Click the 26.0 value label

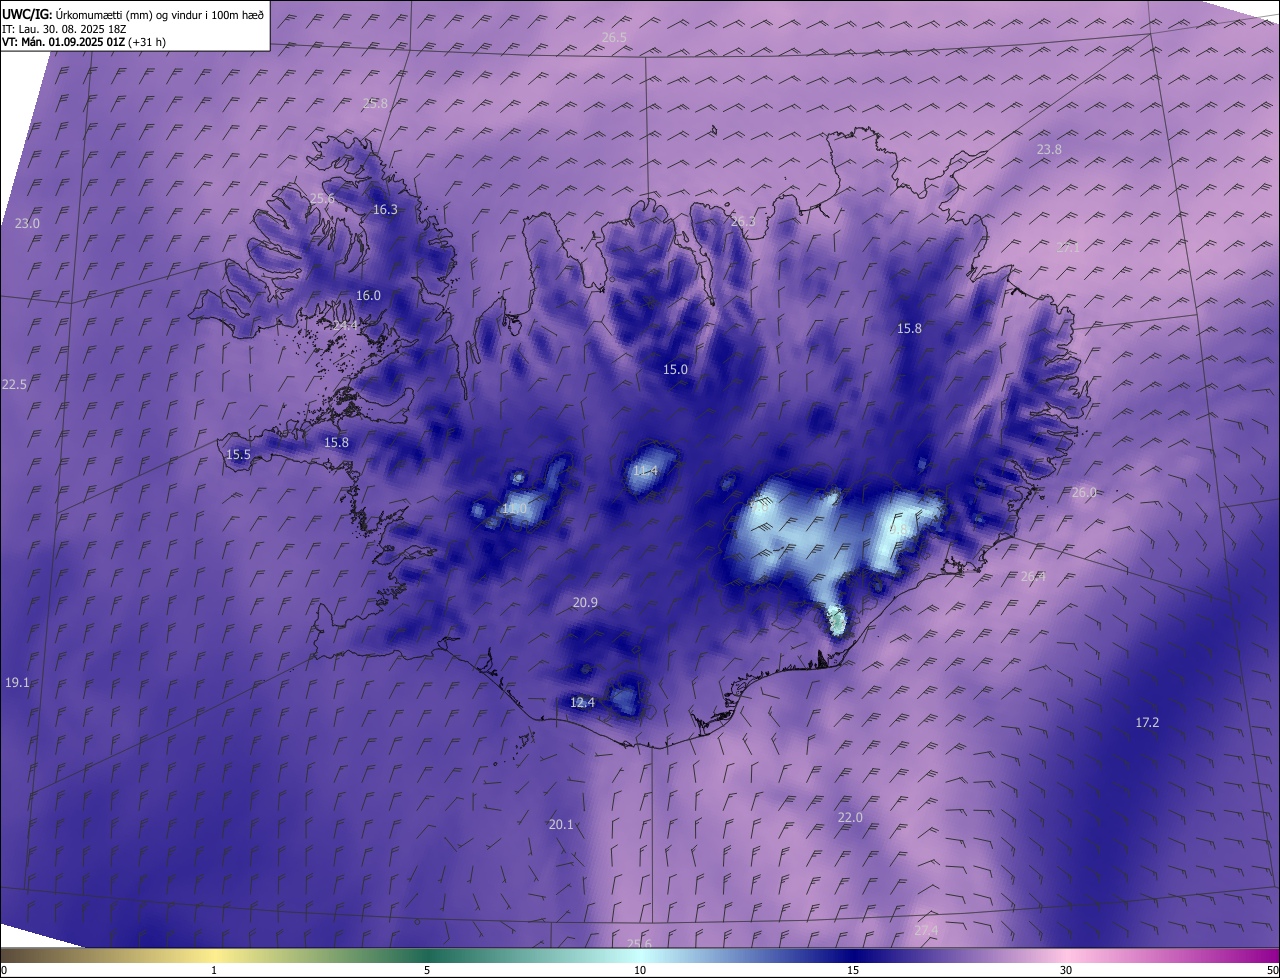pos(1084,492)
